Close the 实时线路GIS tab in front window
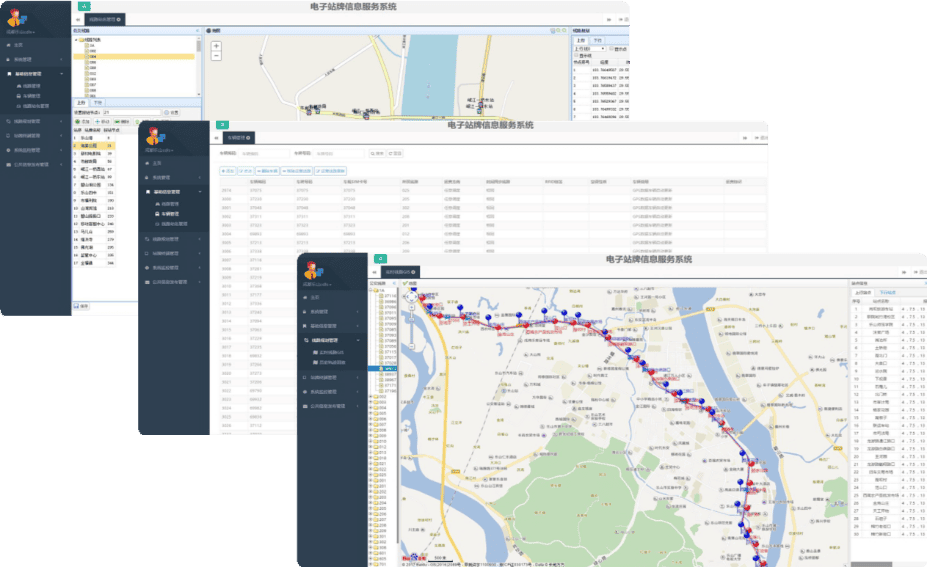 pos(413,272)
